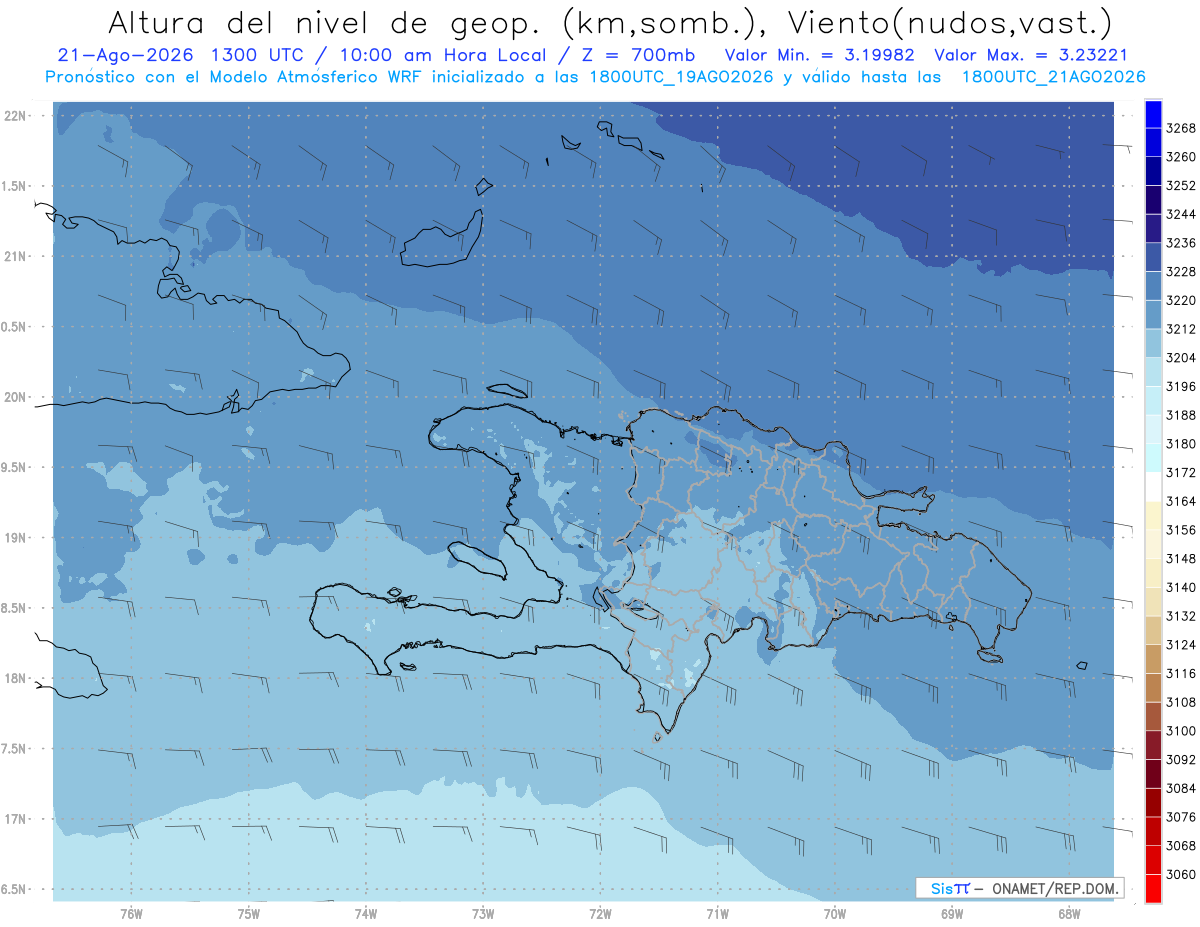Viewport: 1200px width, 927px height.
Task: Click legend value '3268'
Action: 1180,128
